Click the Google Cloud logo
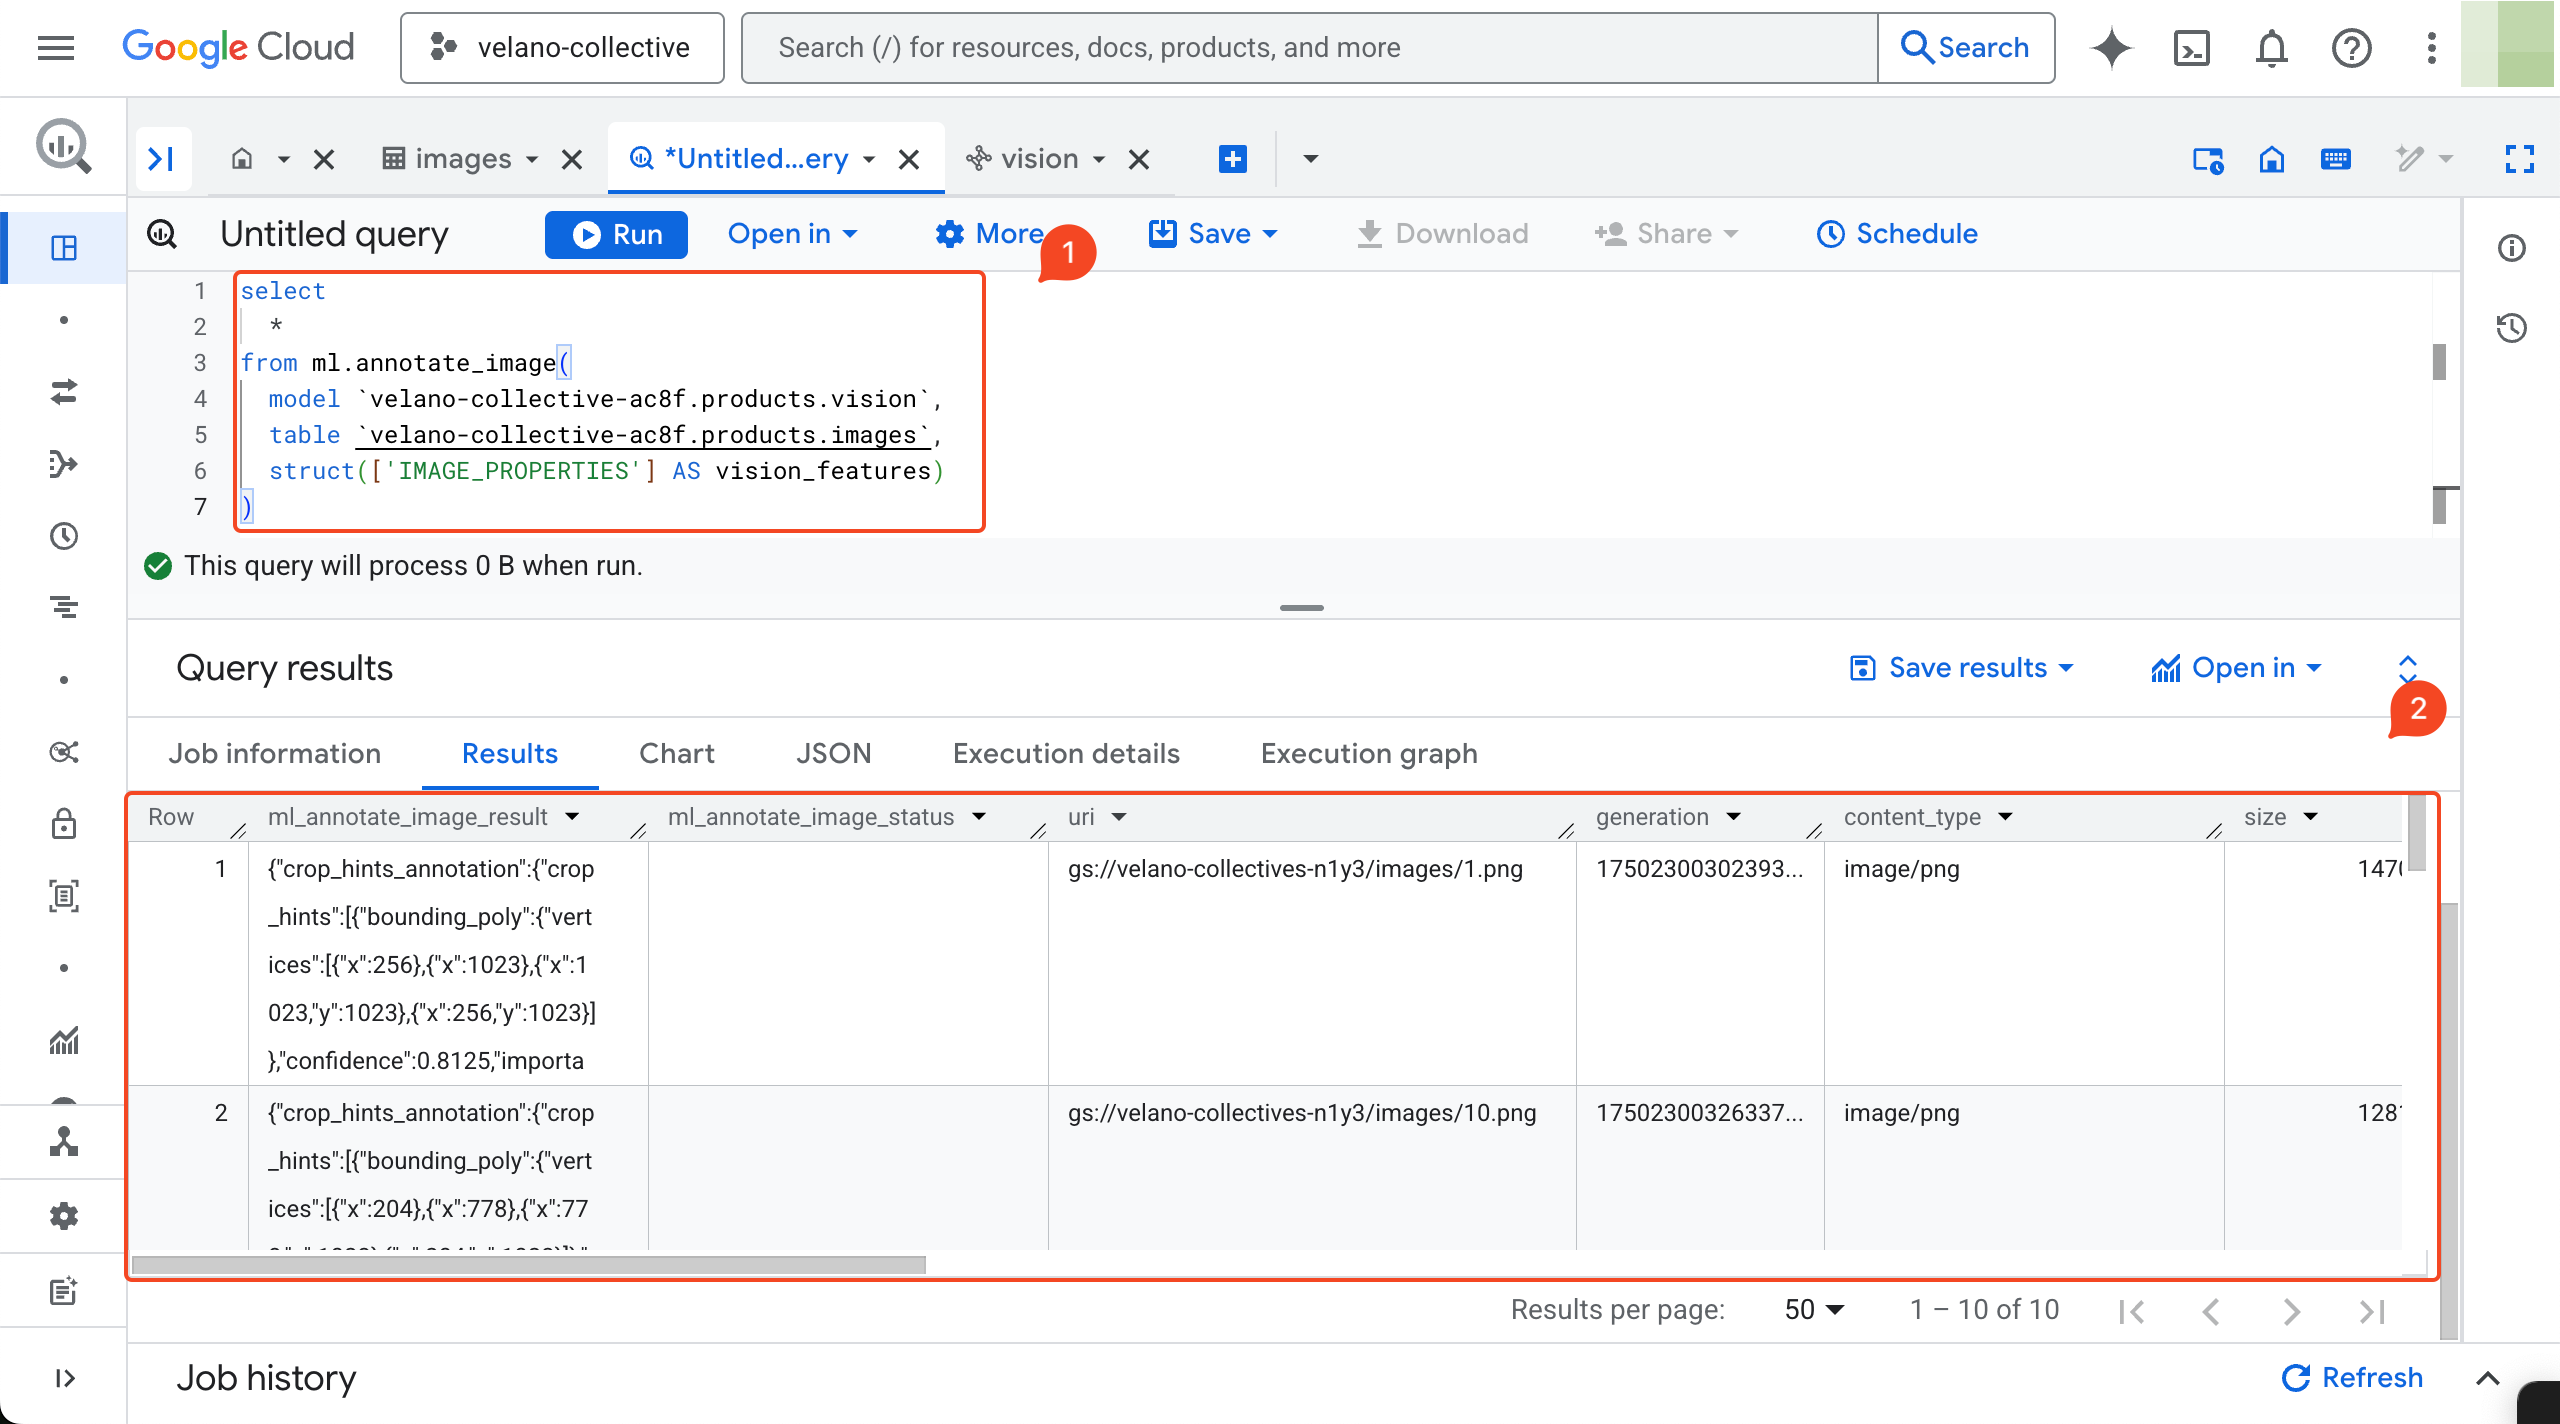The height and width of the screenshot is (1424, 2560). point(238,47)
